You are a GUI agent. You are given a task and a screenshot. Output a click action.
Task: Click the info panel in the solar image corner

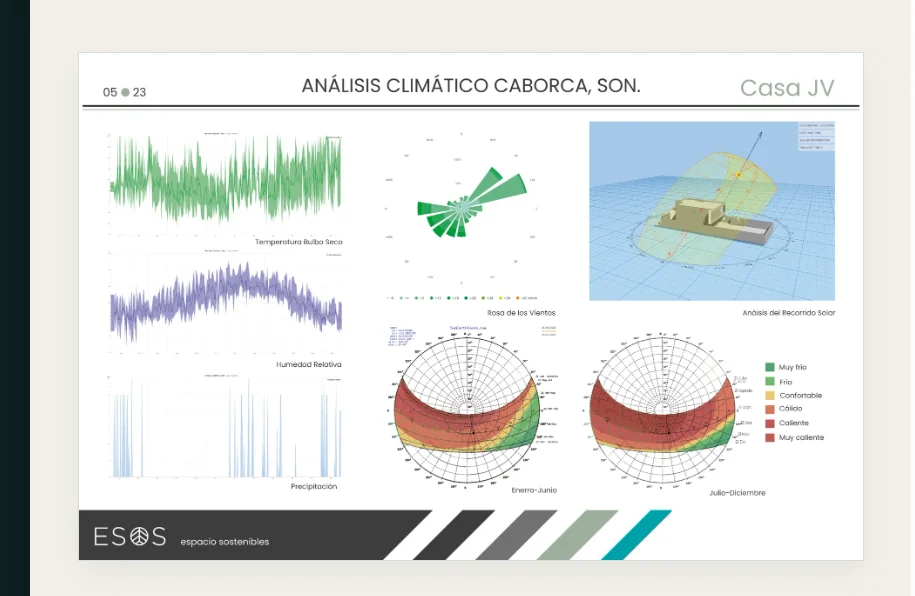pyautogui.click(x=816, y=137)
